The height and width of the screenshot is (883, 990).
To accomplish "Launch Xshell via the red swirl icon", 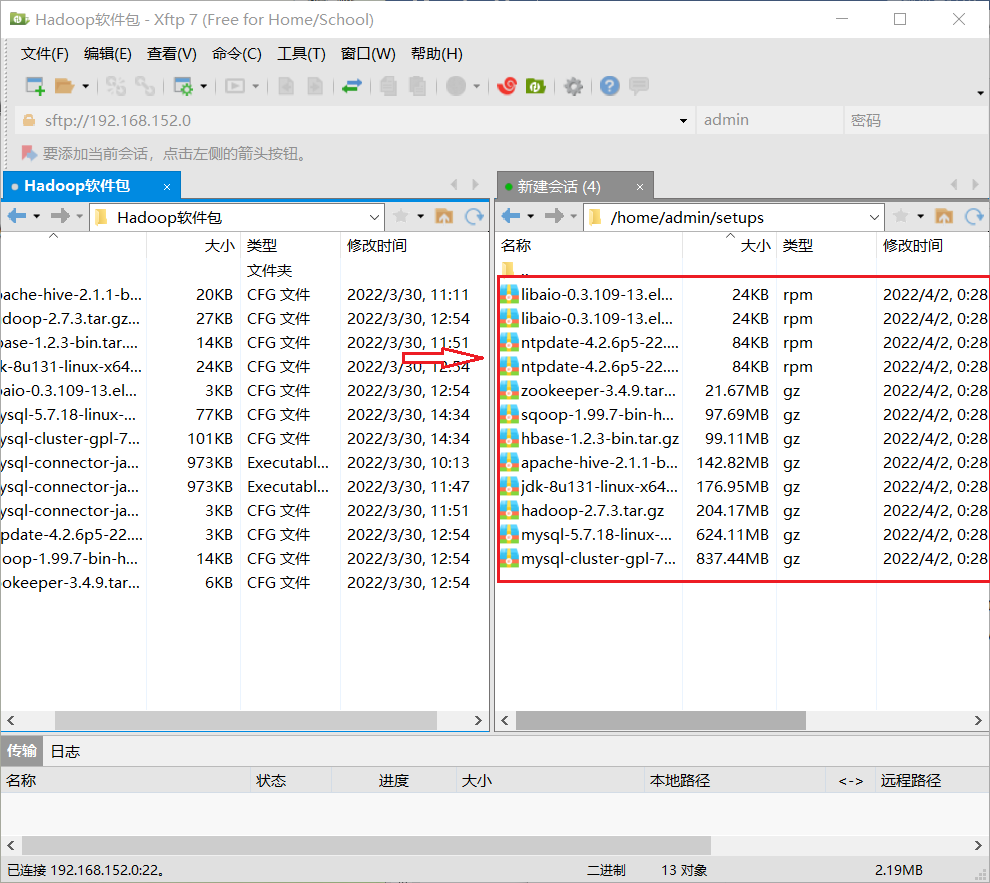I will [x=506, y=86].
